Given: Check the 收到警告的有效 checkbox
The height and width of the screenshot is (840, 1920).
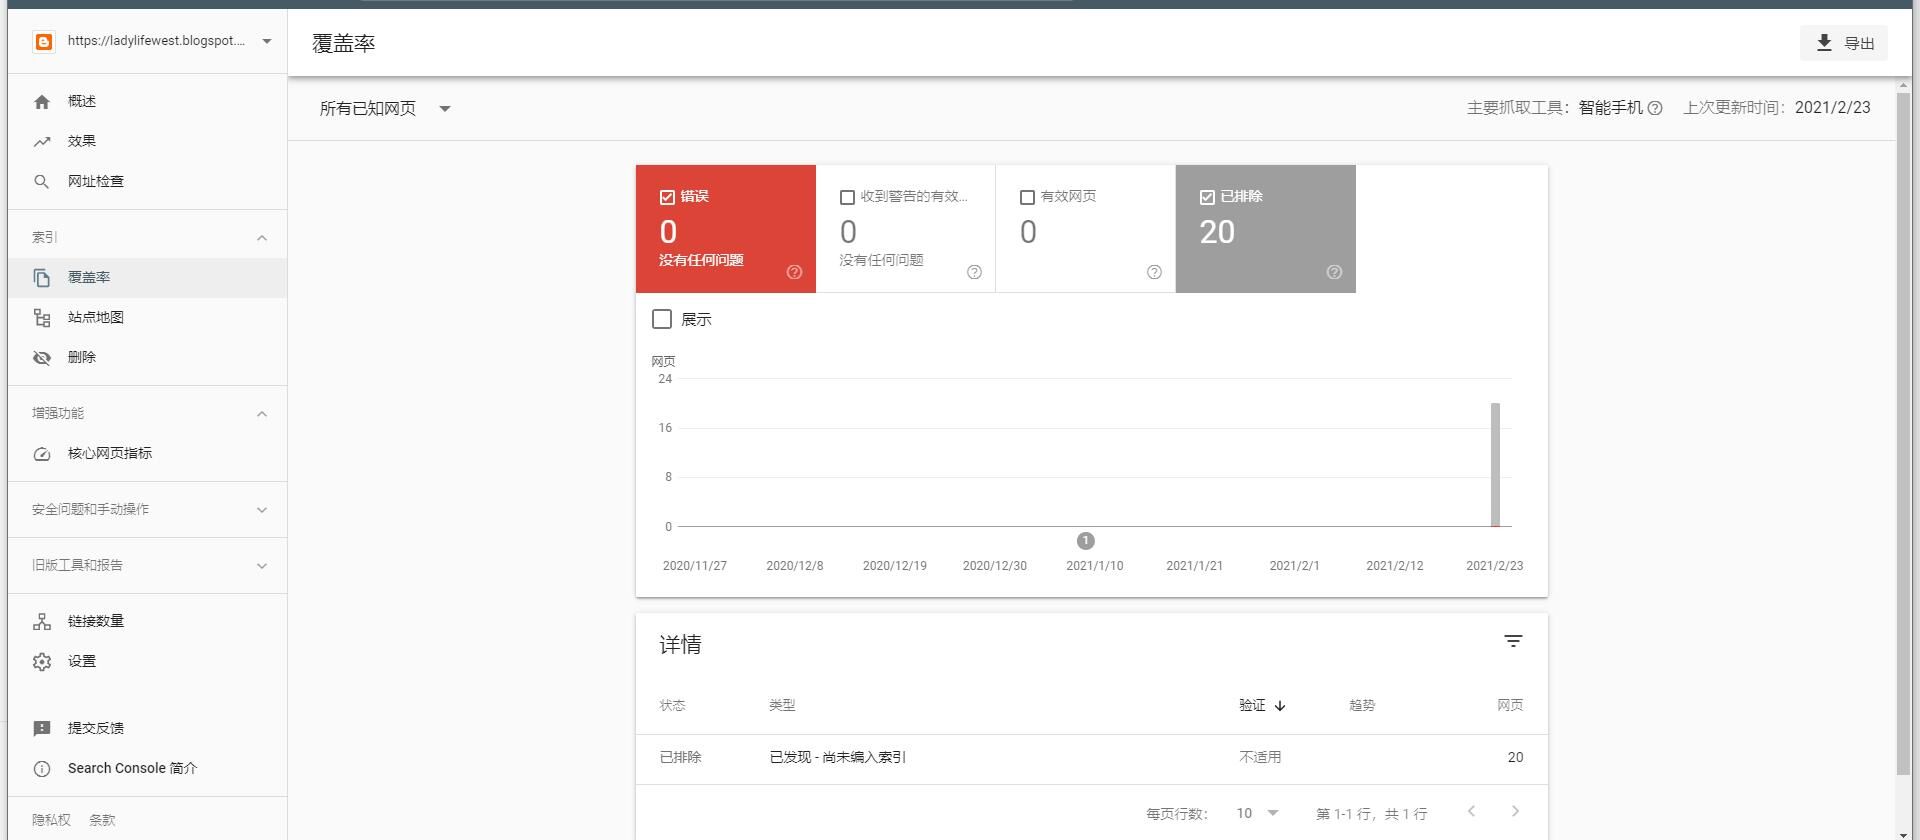Looking at the screenshot, I should [x=847, y=197].
